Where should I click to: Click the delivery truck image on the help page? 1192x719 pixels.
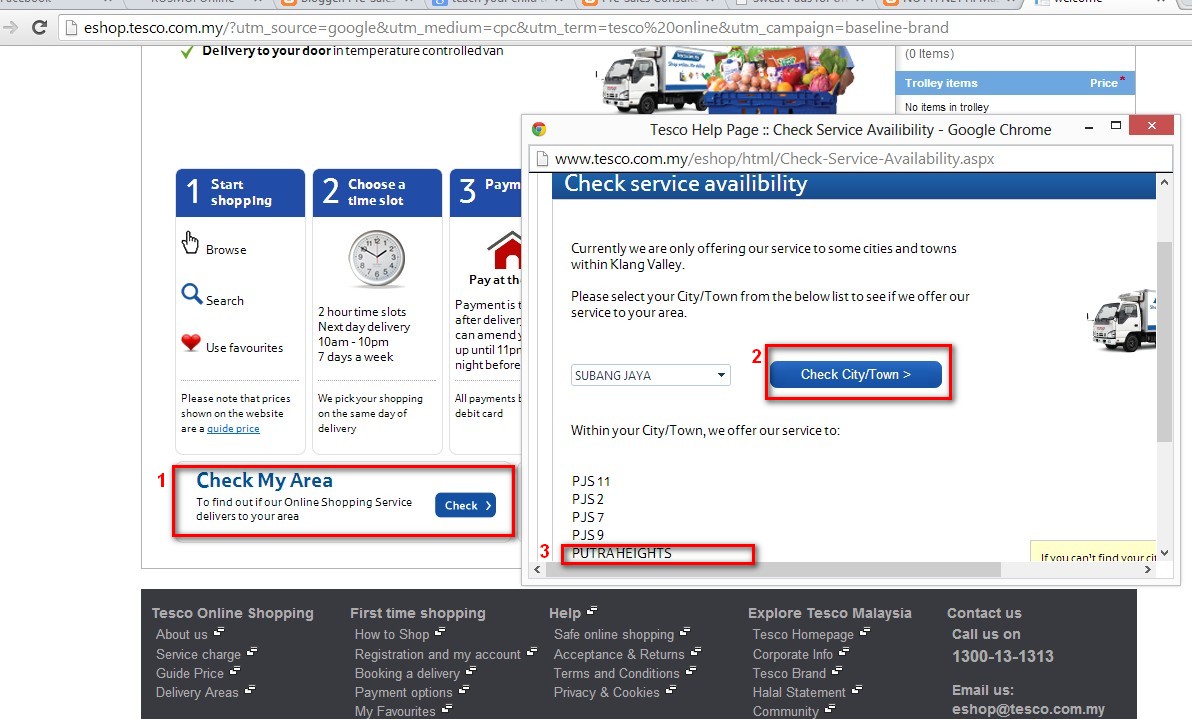1120,320
